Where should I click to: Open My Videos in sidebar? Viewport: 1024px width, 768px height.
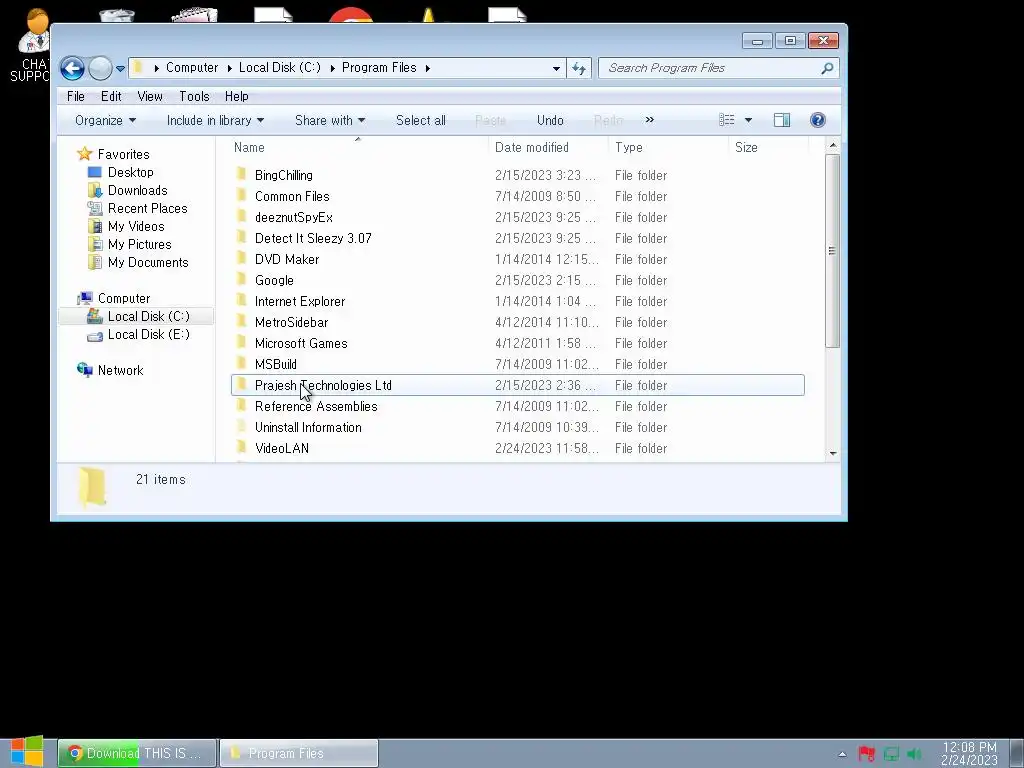(136, 226)
